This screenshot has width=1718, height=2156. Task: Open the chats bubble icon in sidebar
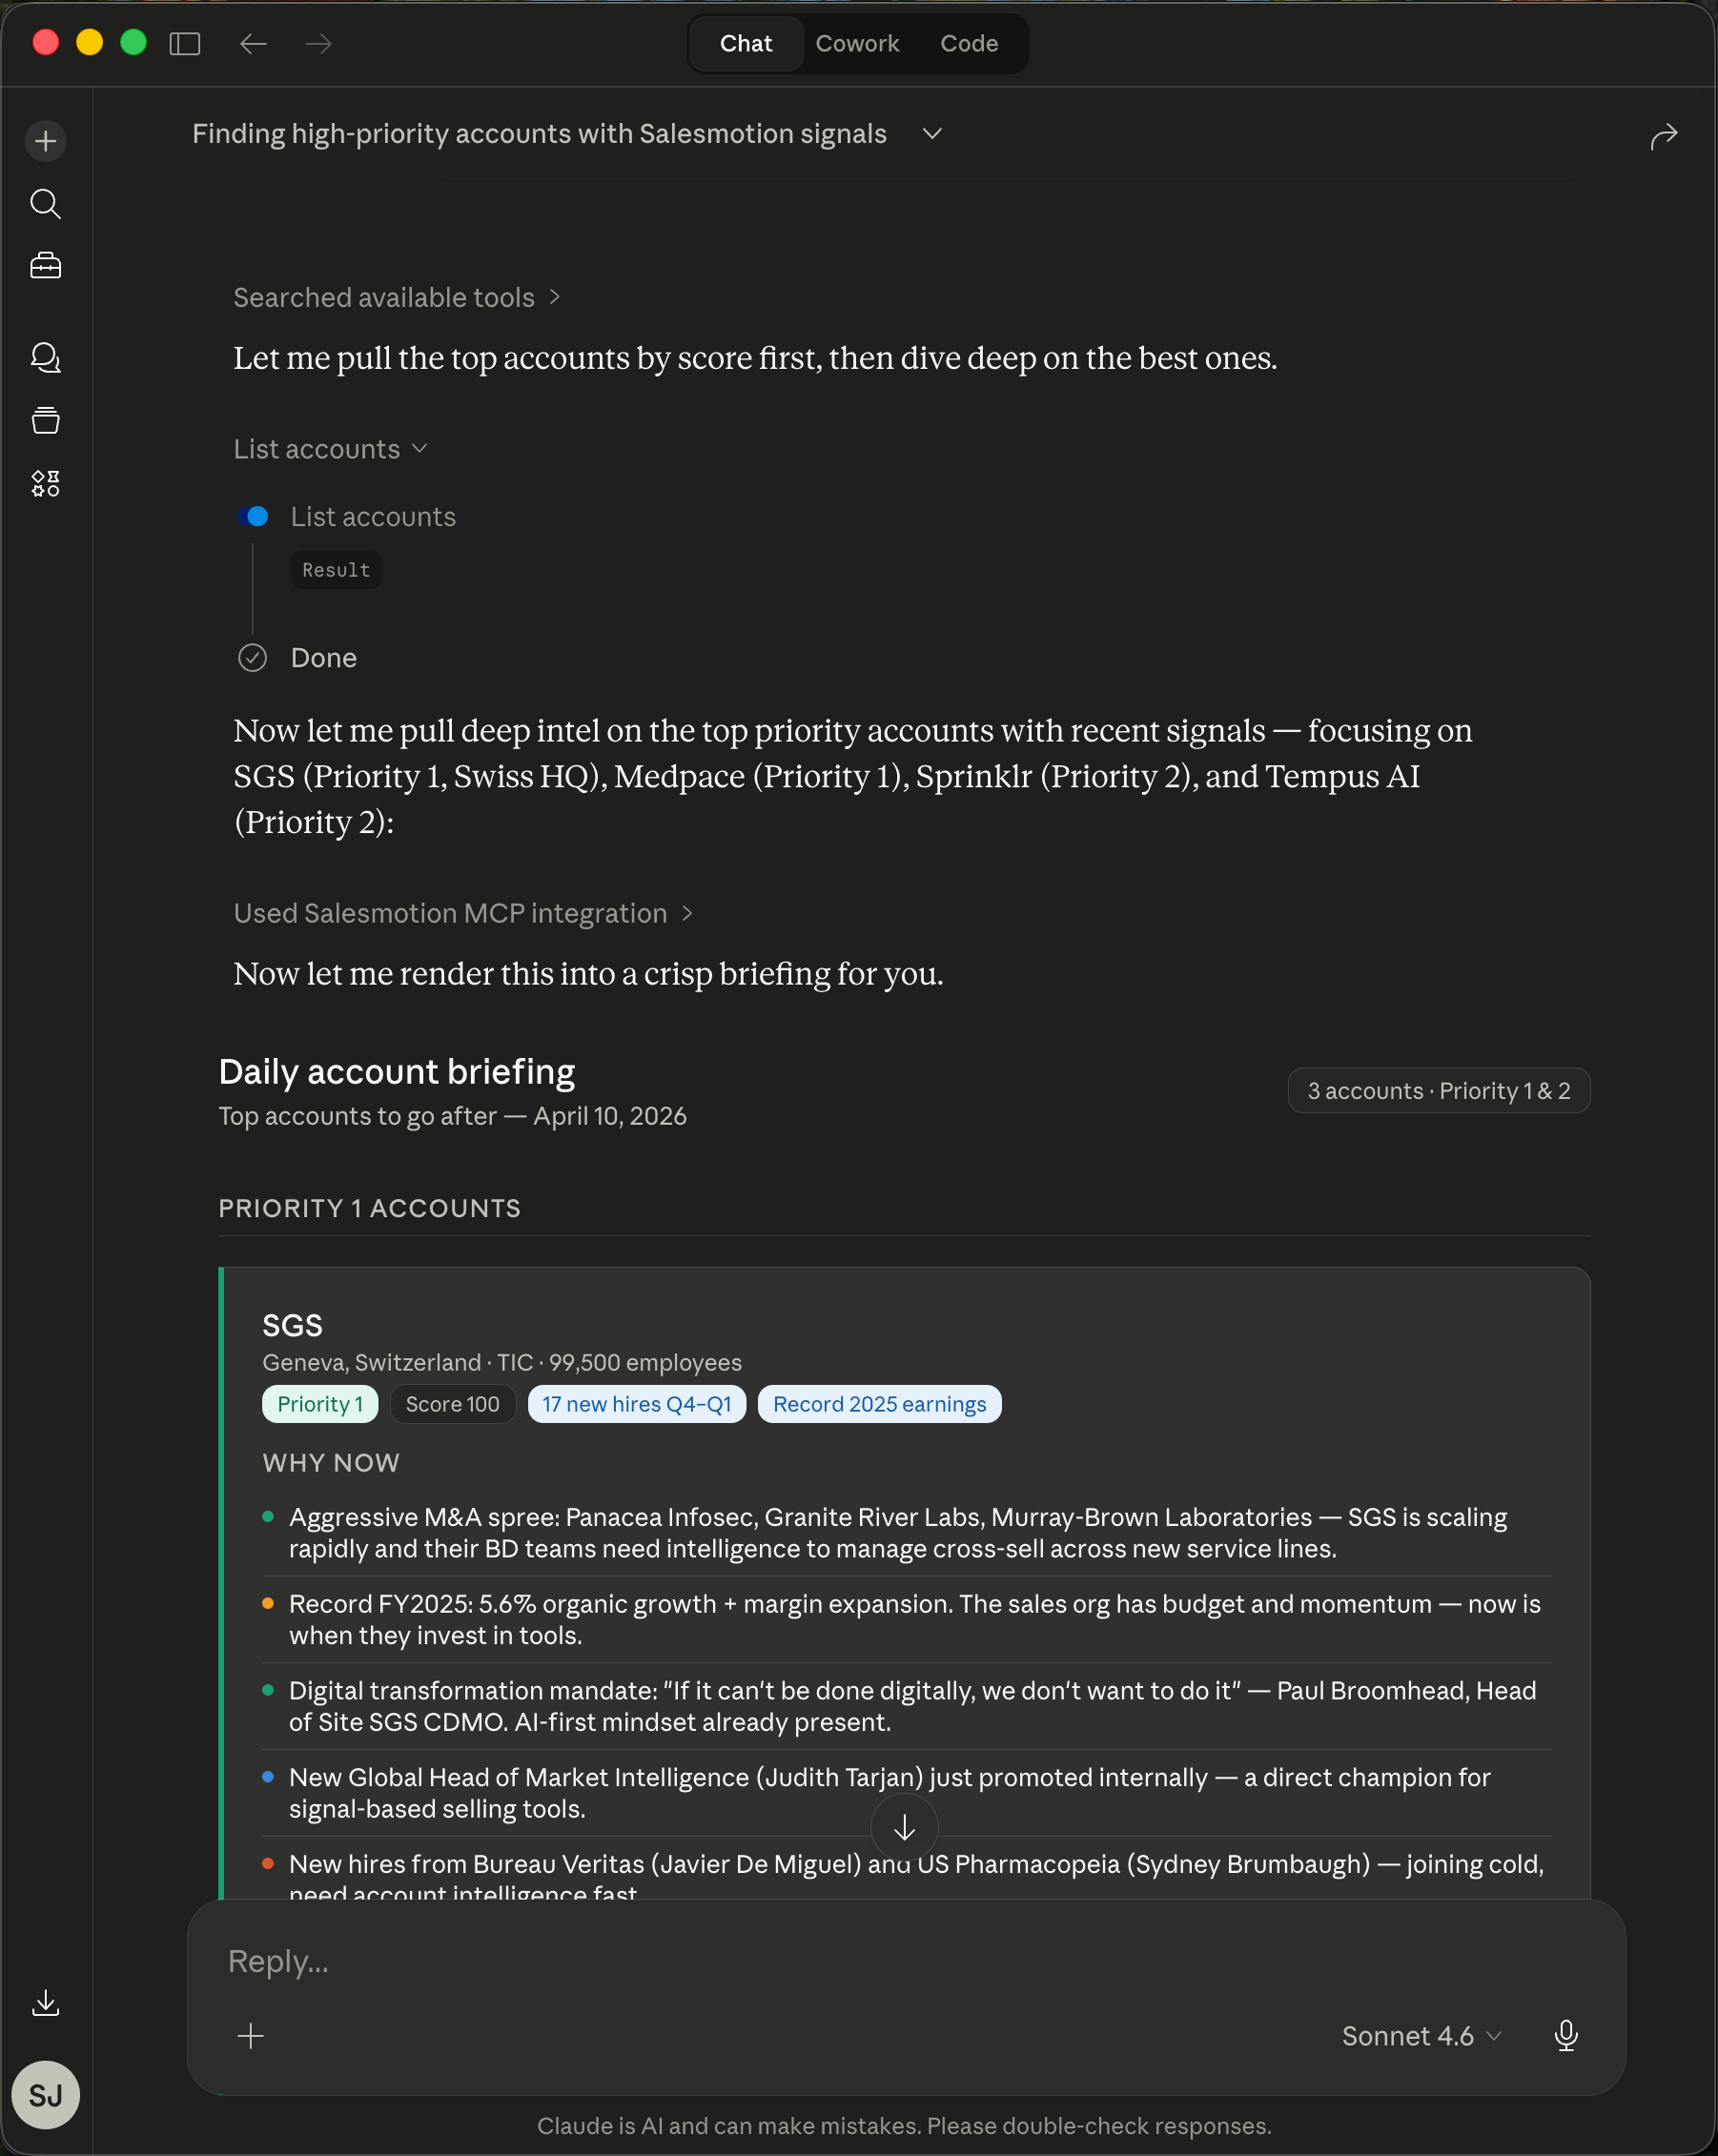(46, 358)
